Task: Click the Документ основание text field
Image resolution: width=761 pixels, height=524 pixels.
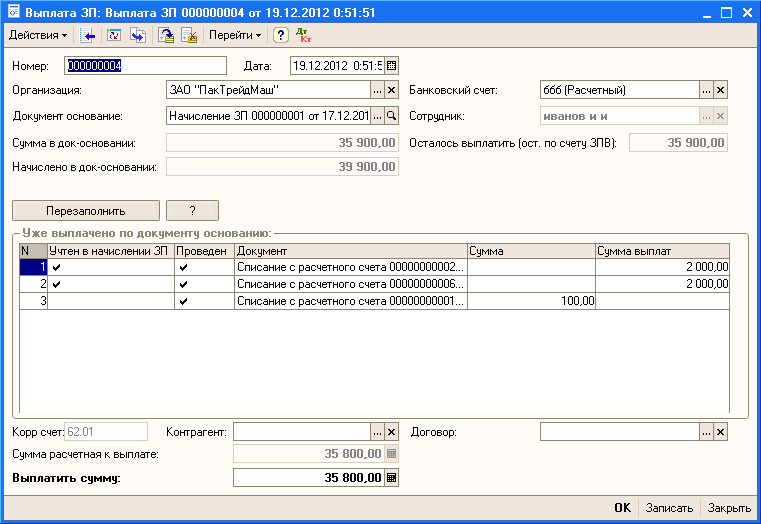Action: 269,116
